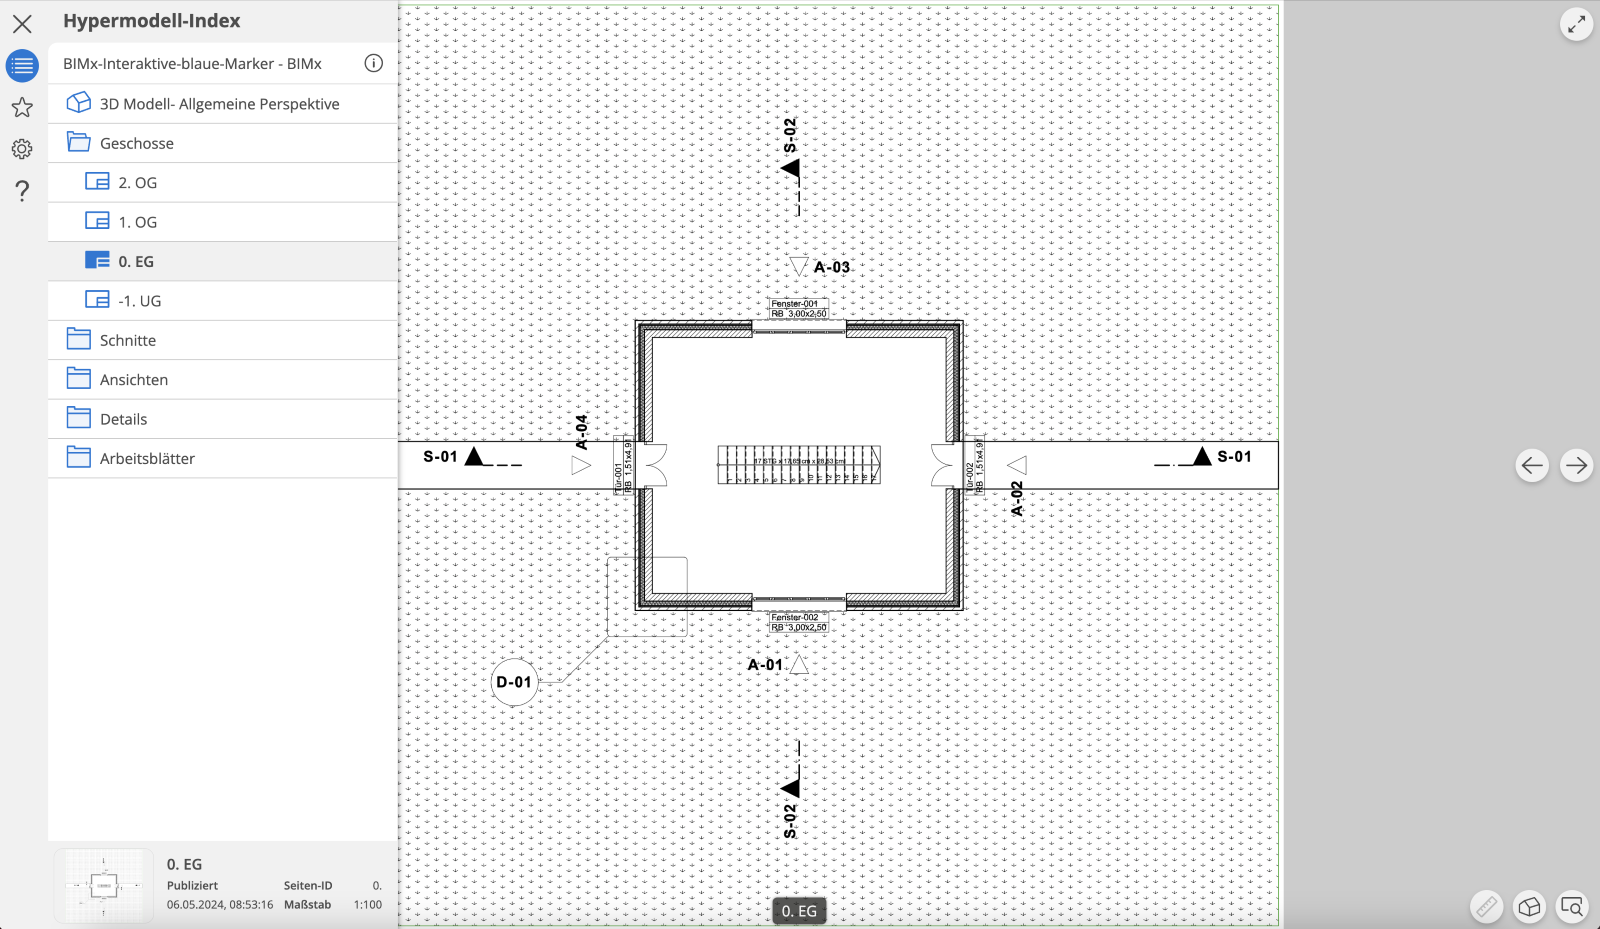Collapse the Geschosse folder

[223, 143]
